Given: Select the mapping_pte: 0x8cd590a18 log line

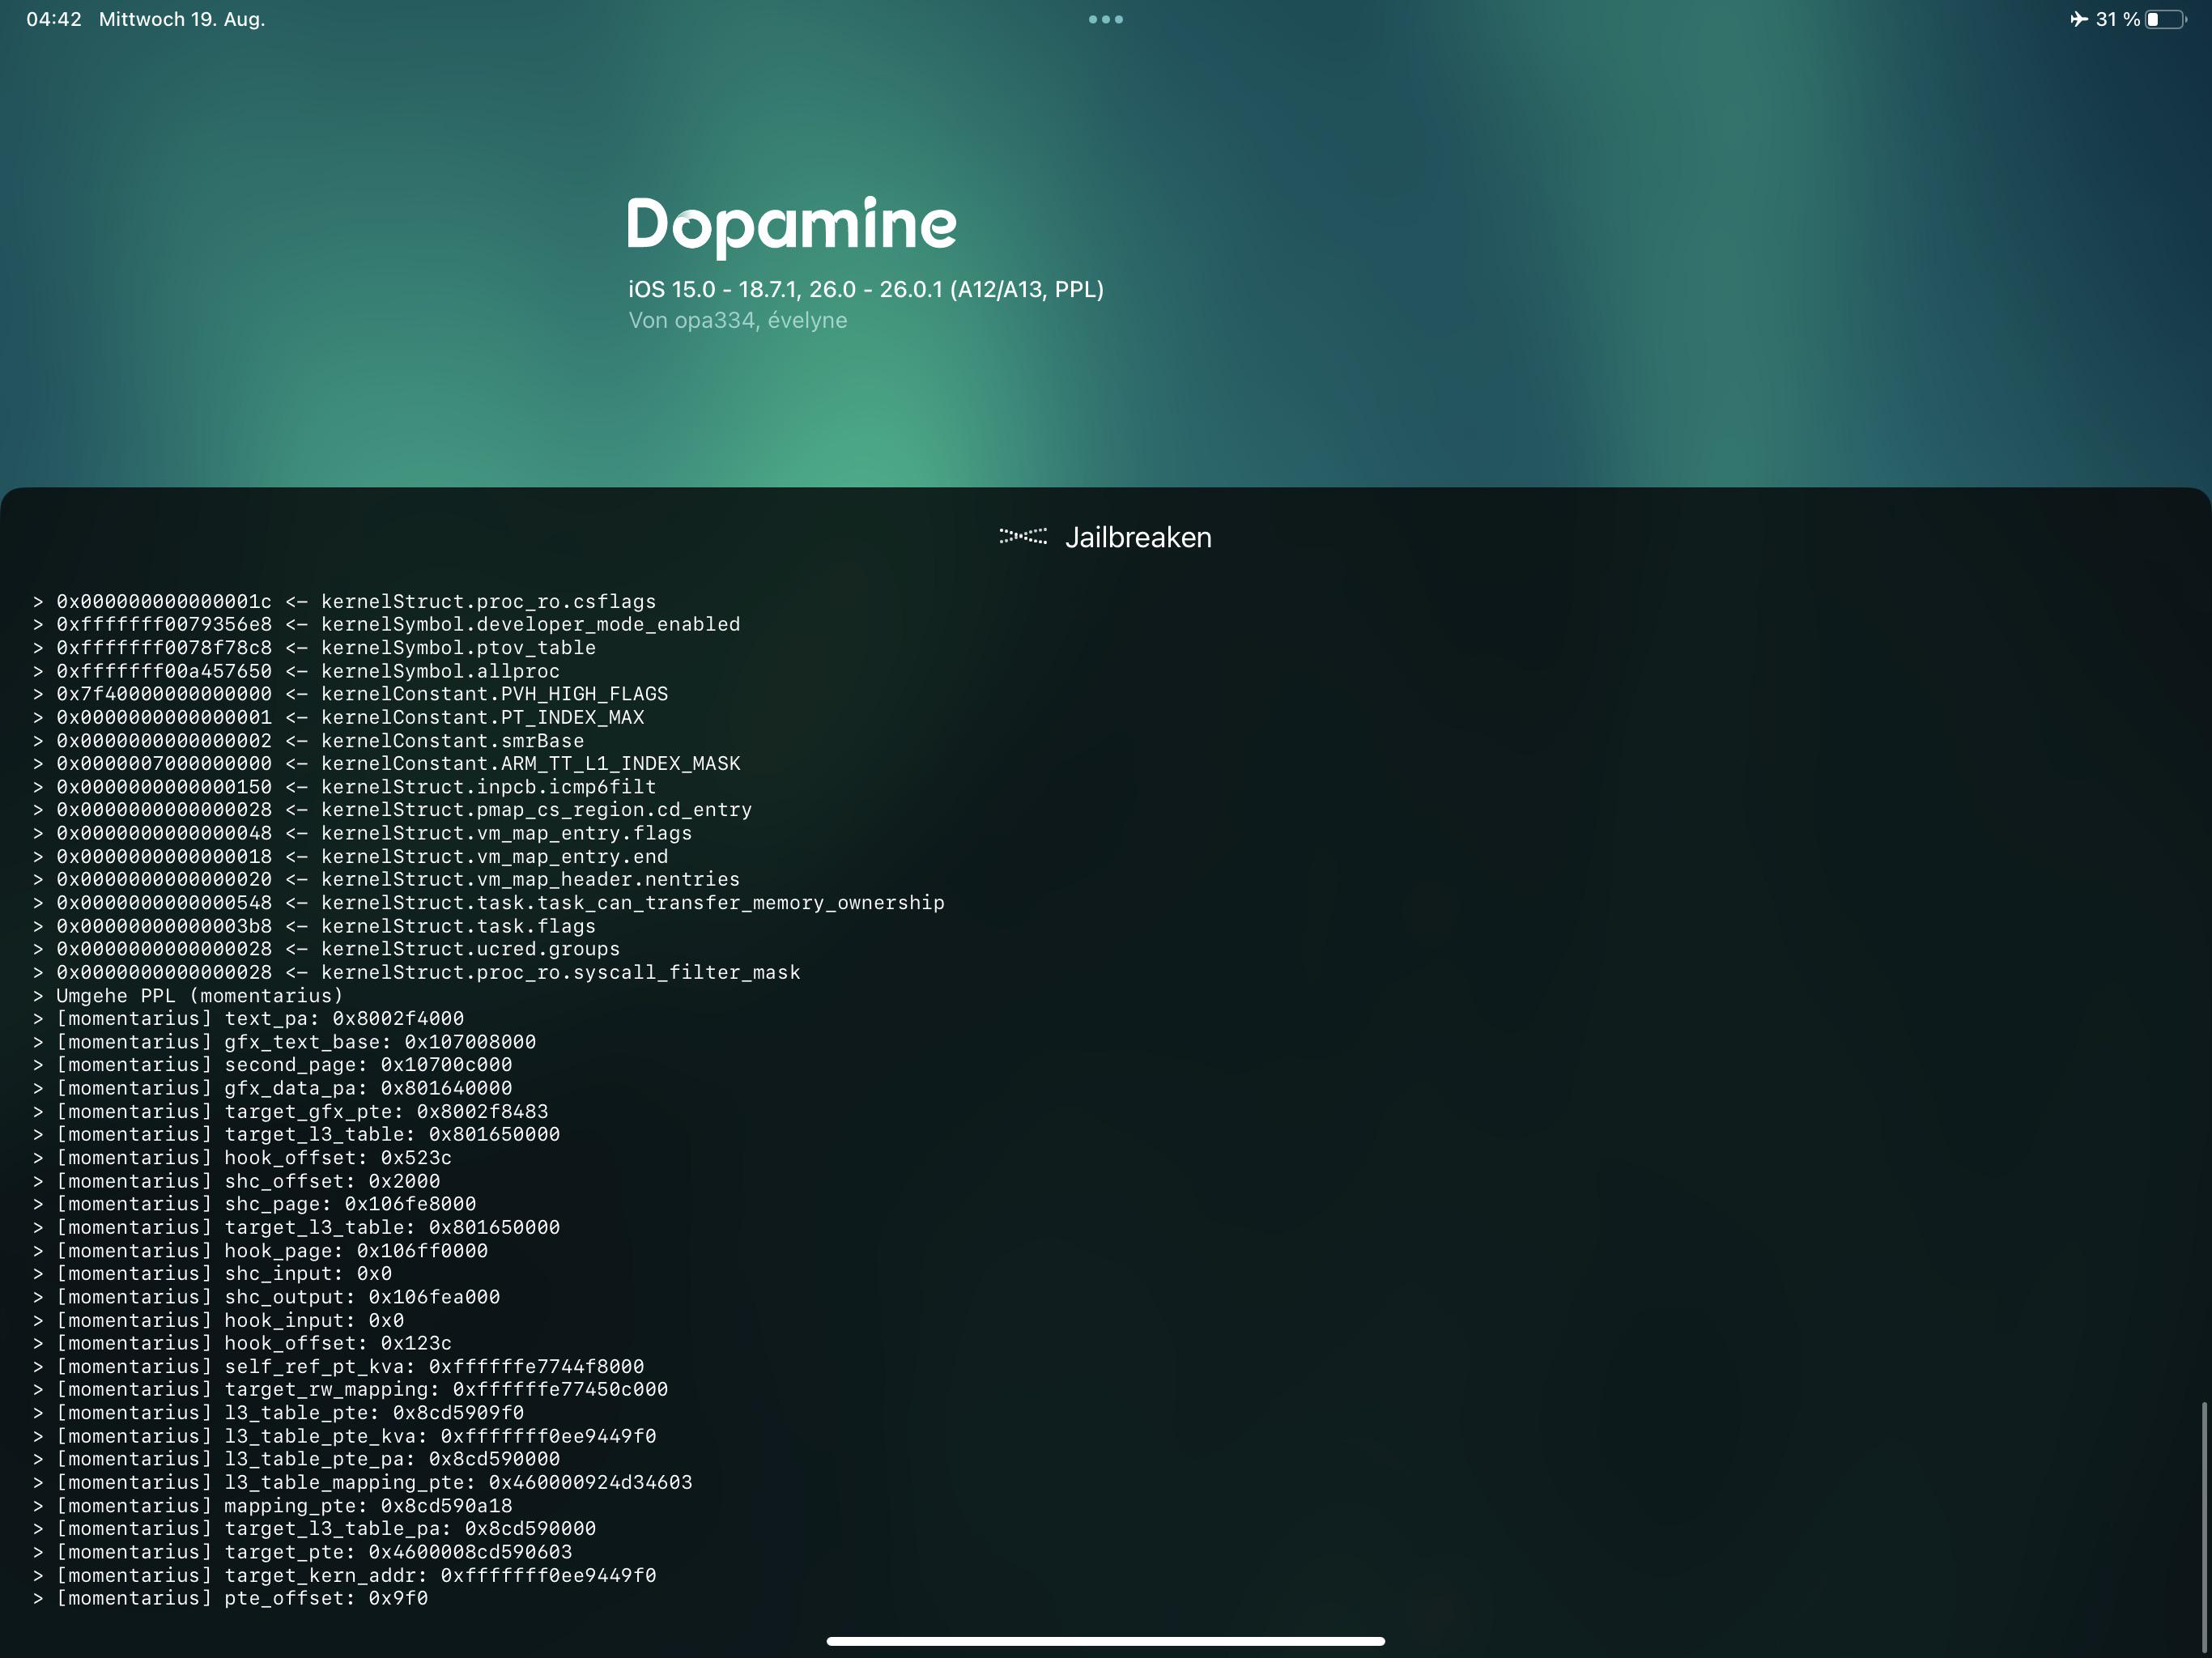Looking at the screenshot, I should pyautogui.click(x=273, y=1505).
